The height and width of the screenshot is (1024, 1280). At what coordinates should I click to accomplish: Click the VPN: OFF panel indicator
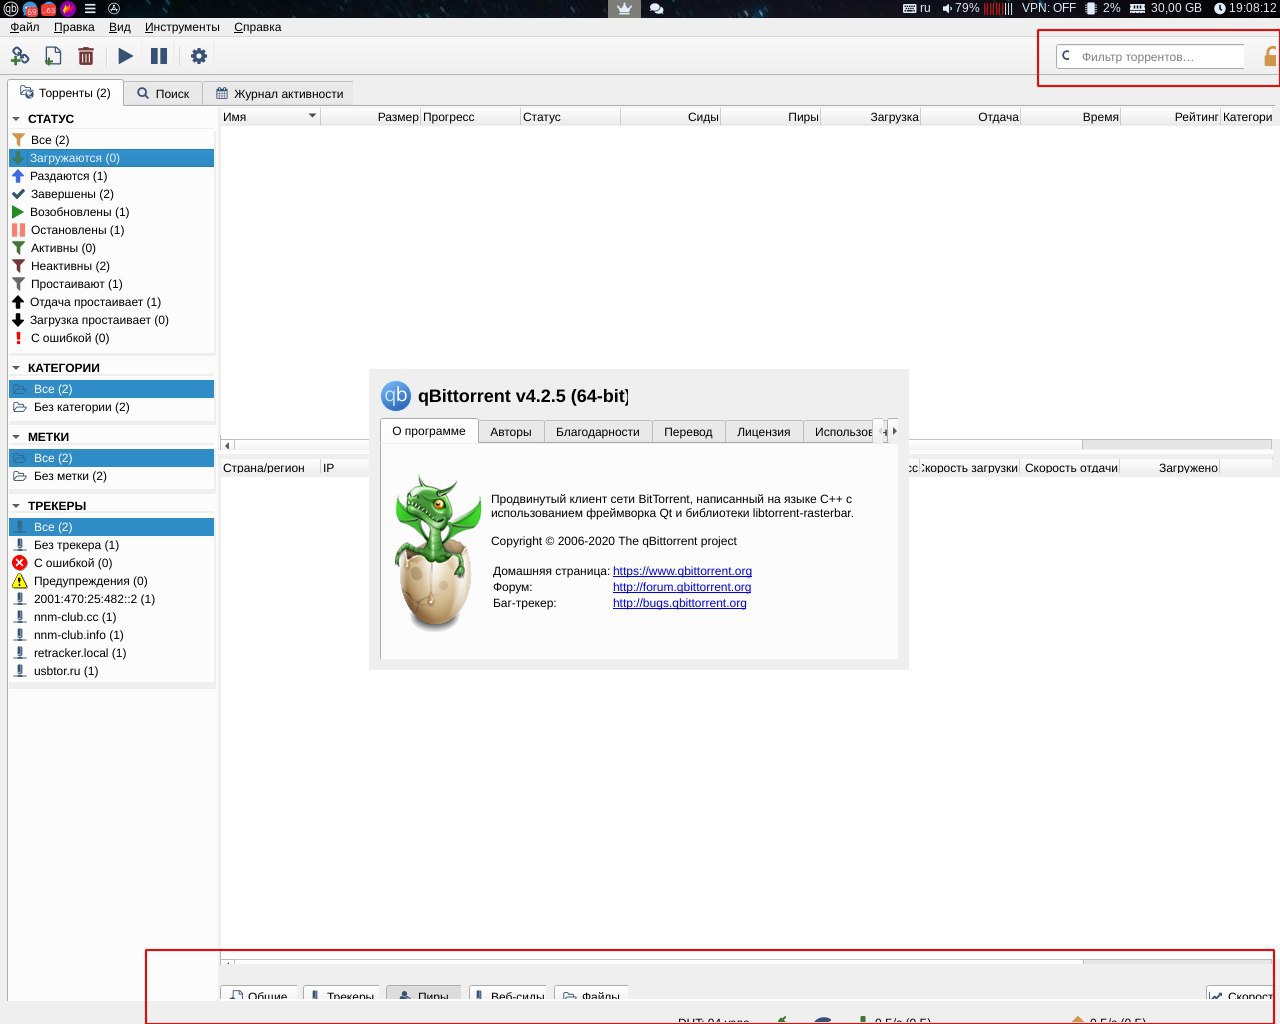(1049, 8)
